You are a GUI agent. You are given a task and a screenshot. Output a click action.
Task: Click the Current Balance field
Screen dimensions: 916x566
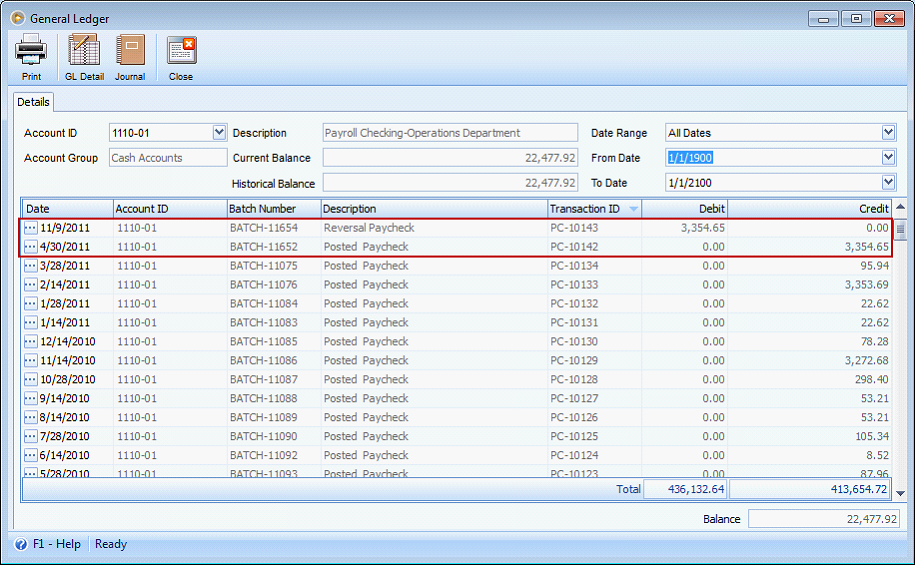[450, 158]
